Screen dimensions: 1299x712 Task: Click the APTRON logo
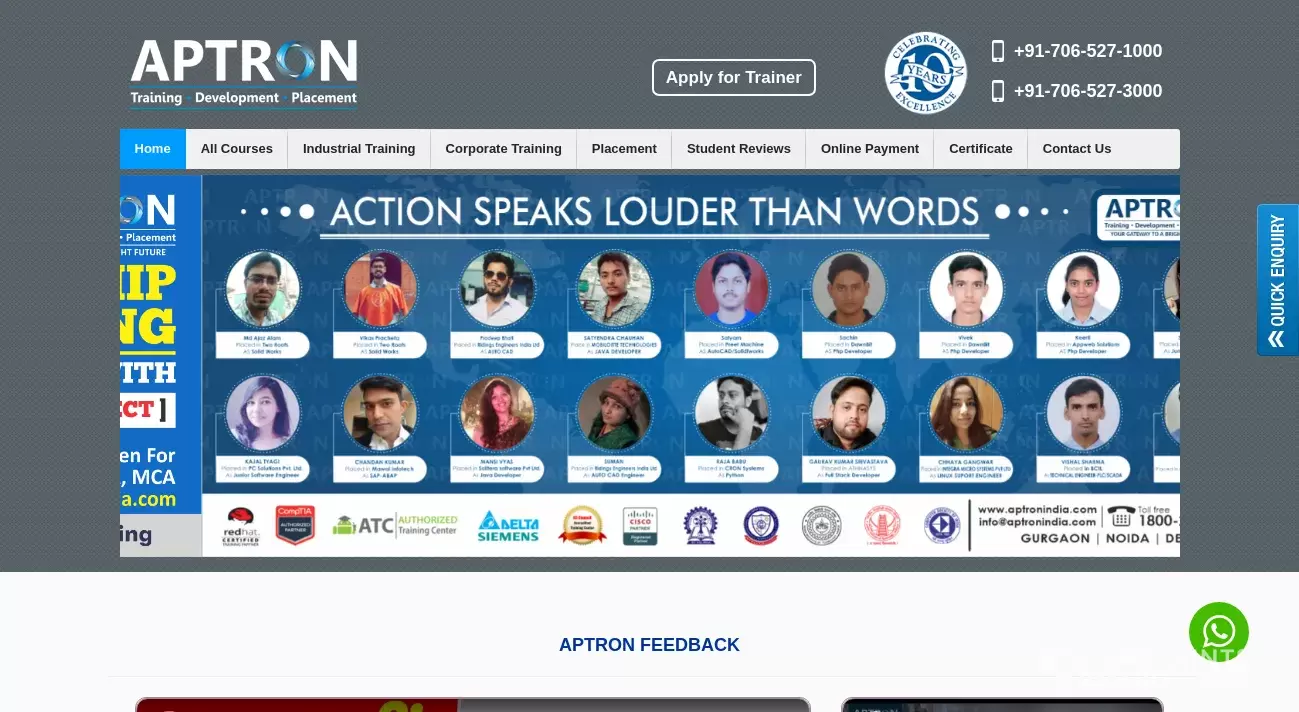(x=244, y=73)
